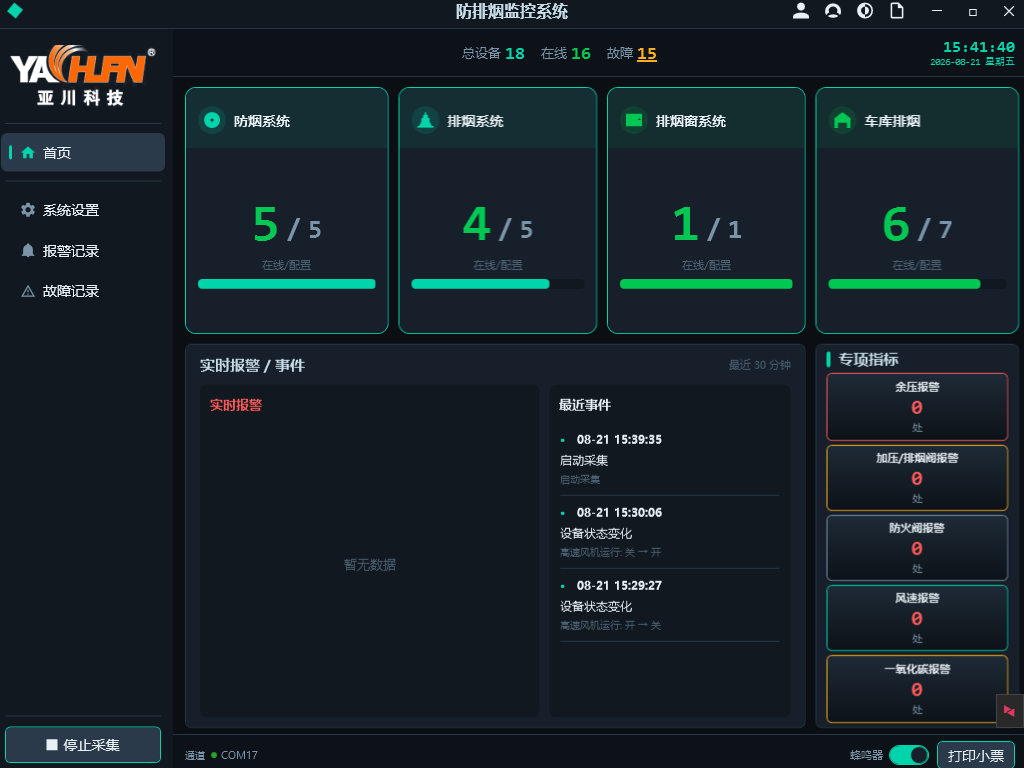This screenshot has height=768, width=1024.
Task: Click the 实时报警 heading
Action: tap(236, 405)
